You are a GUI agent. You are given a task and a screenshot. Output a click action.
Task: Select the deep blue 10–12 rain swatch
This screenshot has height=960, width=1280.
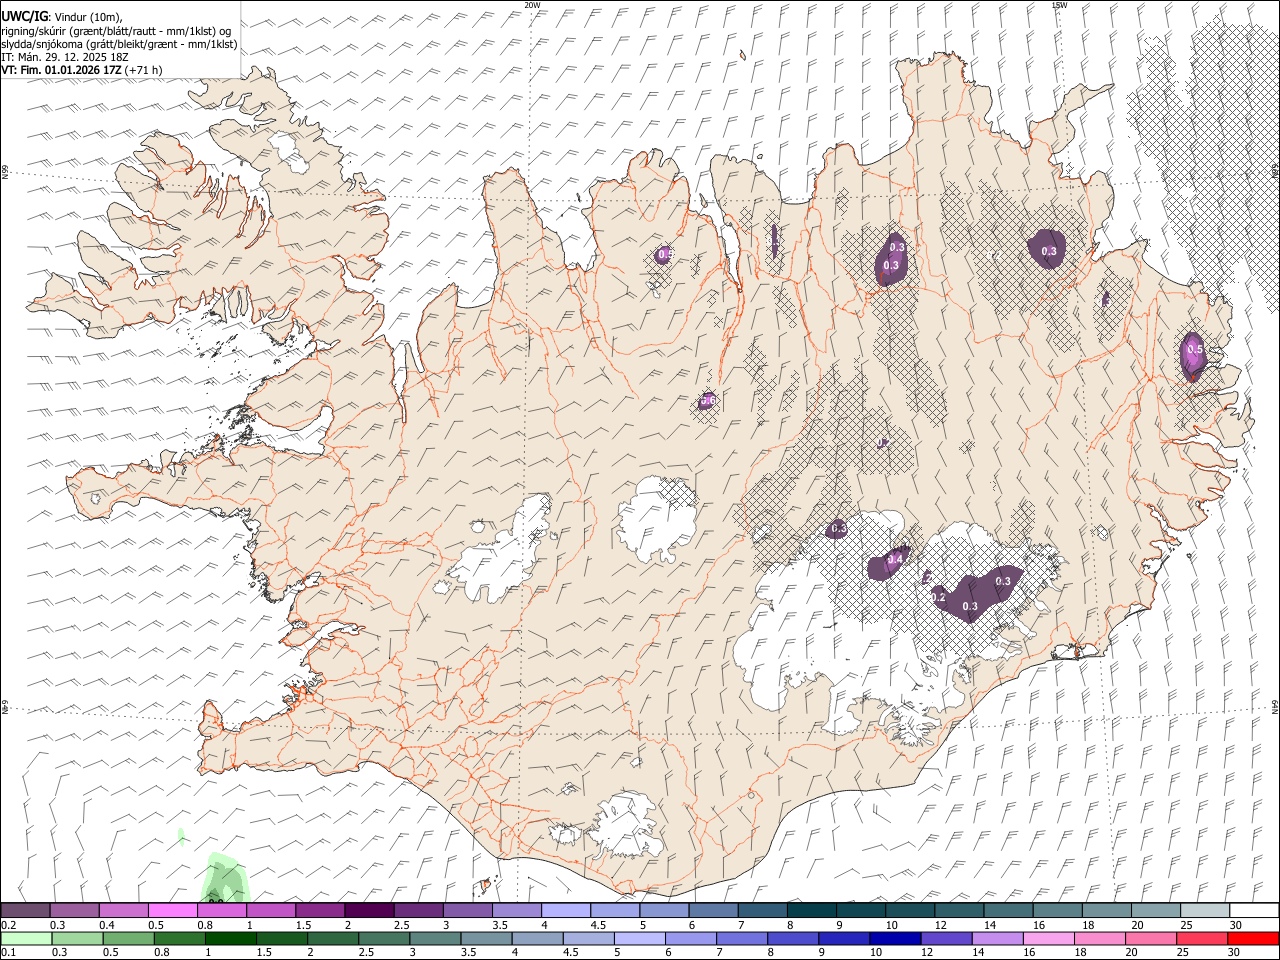pyautogui.click(x=895, y=938)
